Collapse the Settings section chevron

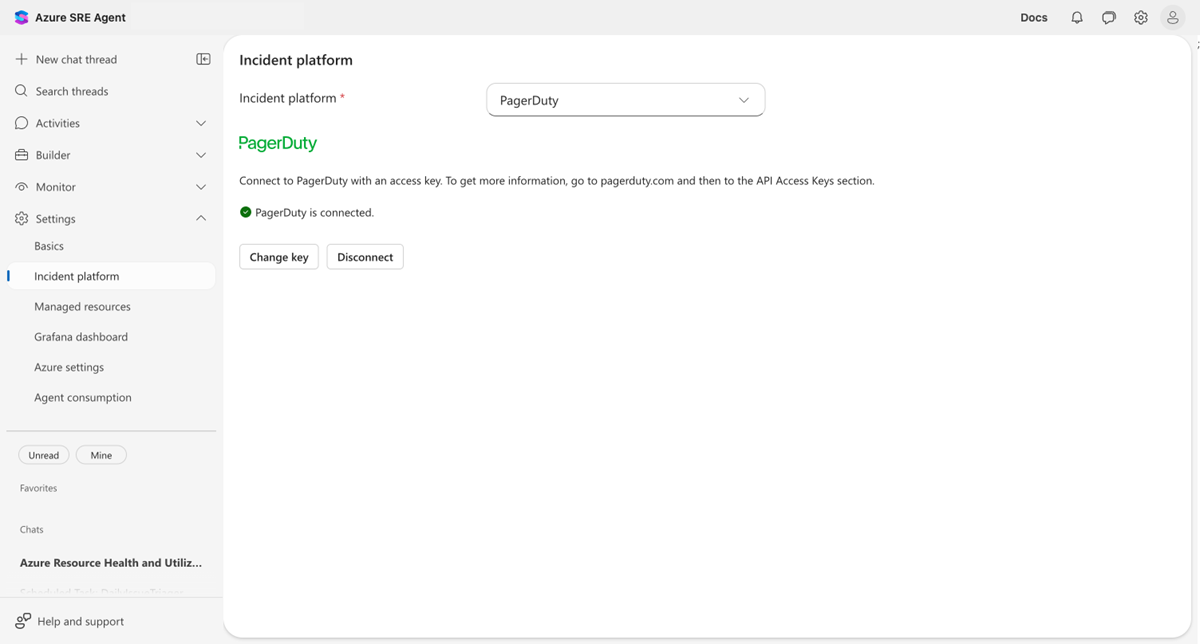pyautogui.click(x=201, y=218)
